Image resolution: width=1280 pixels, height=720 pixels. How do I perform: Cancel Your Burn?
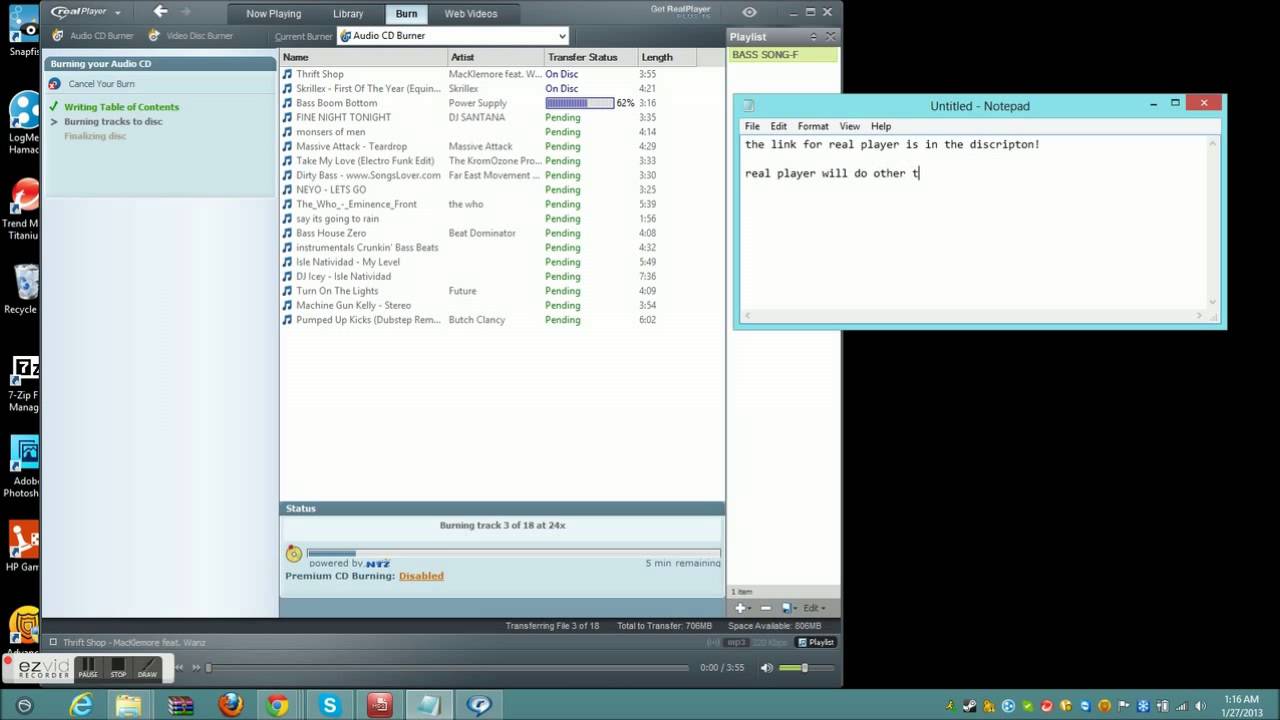click(x=92, y=84)
